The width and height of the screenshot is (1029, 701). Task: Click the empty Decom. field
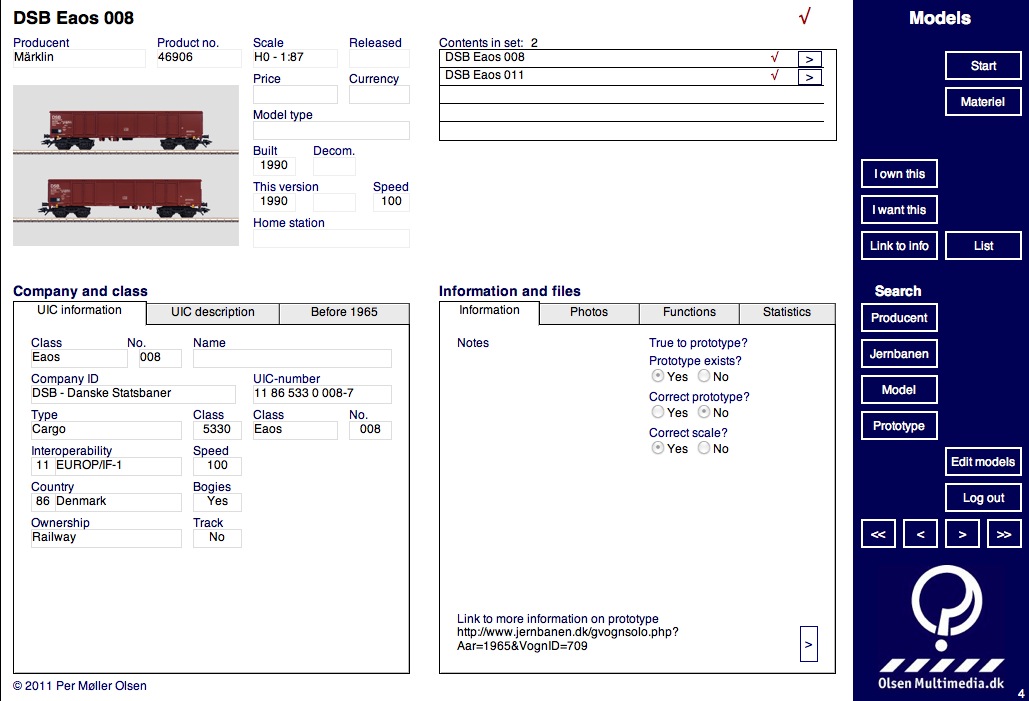click(334, 167)
